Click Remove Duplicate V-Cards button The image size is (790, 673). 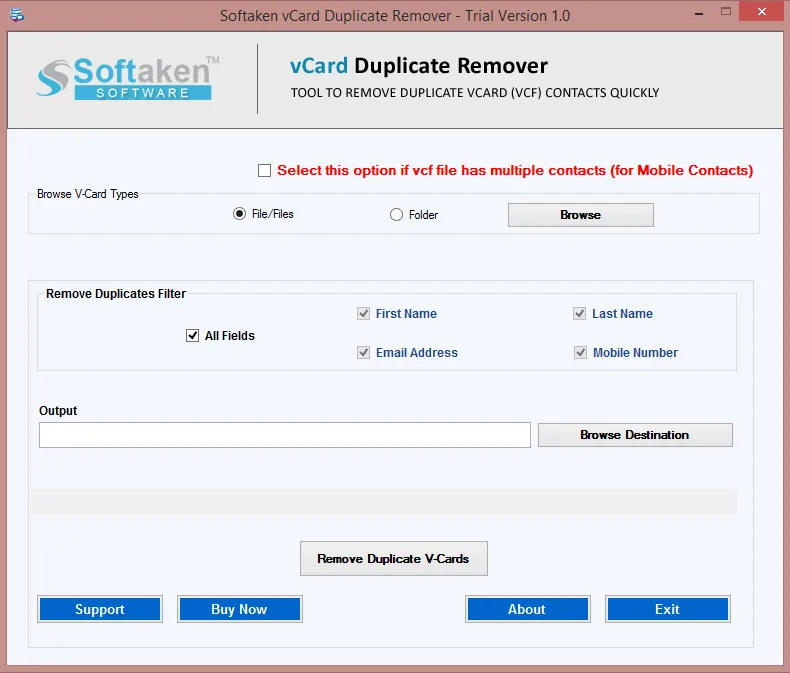(x=393, y=559)
